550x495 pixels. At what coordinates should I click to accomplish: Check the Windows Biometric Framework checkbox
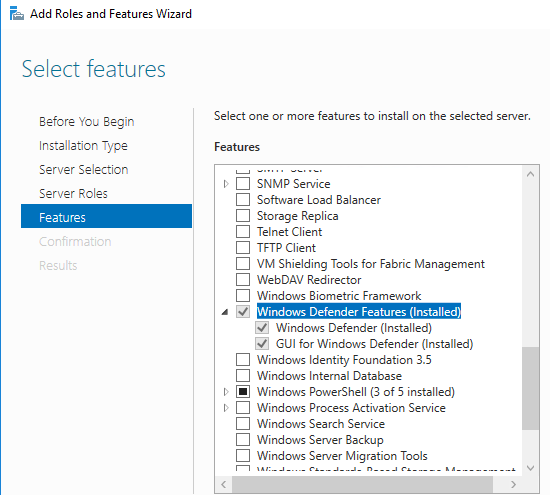[x=243, y=296]
